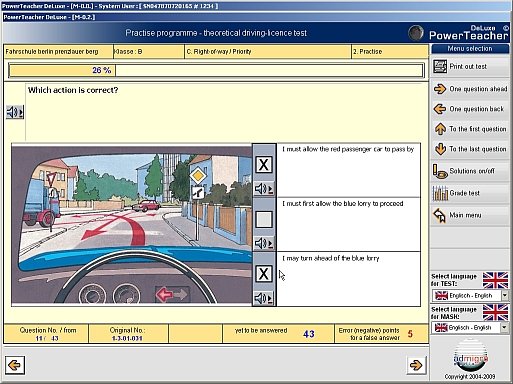Check the blue lorry proceed answer box
This screenshot has height=384, width=513.
coord(264,219)
